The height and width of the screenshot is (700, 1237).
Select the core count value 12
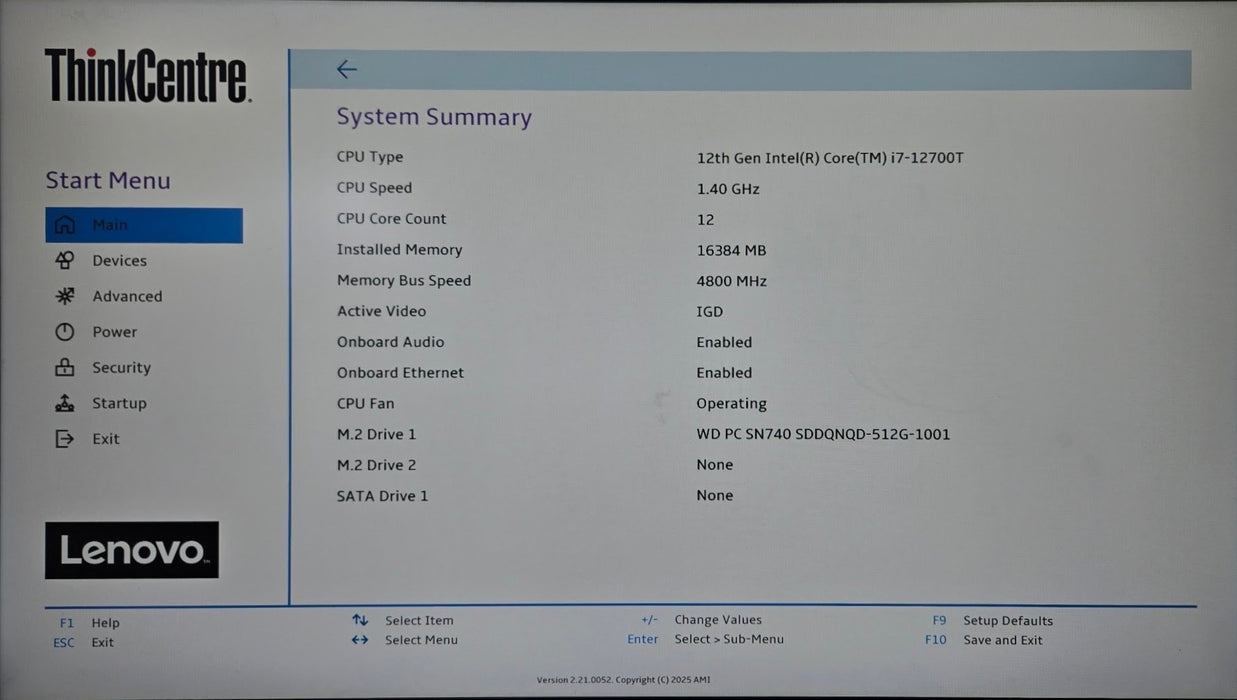point(705,220)
